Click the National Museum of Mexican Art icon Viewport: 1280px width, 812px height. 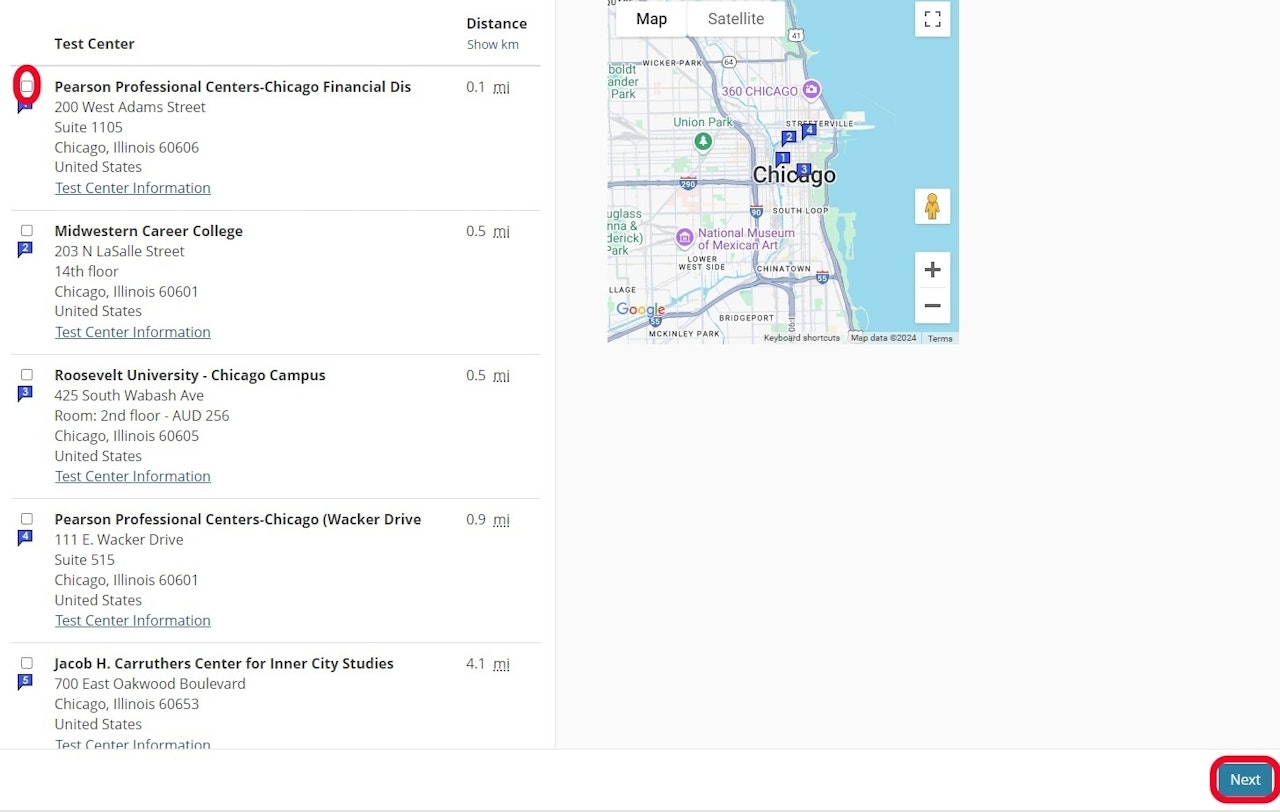coord(684,237)
